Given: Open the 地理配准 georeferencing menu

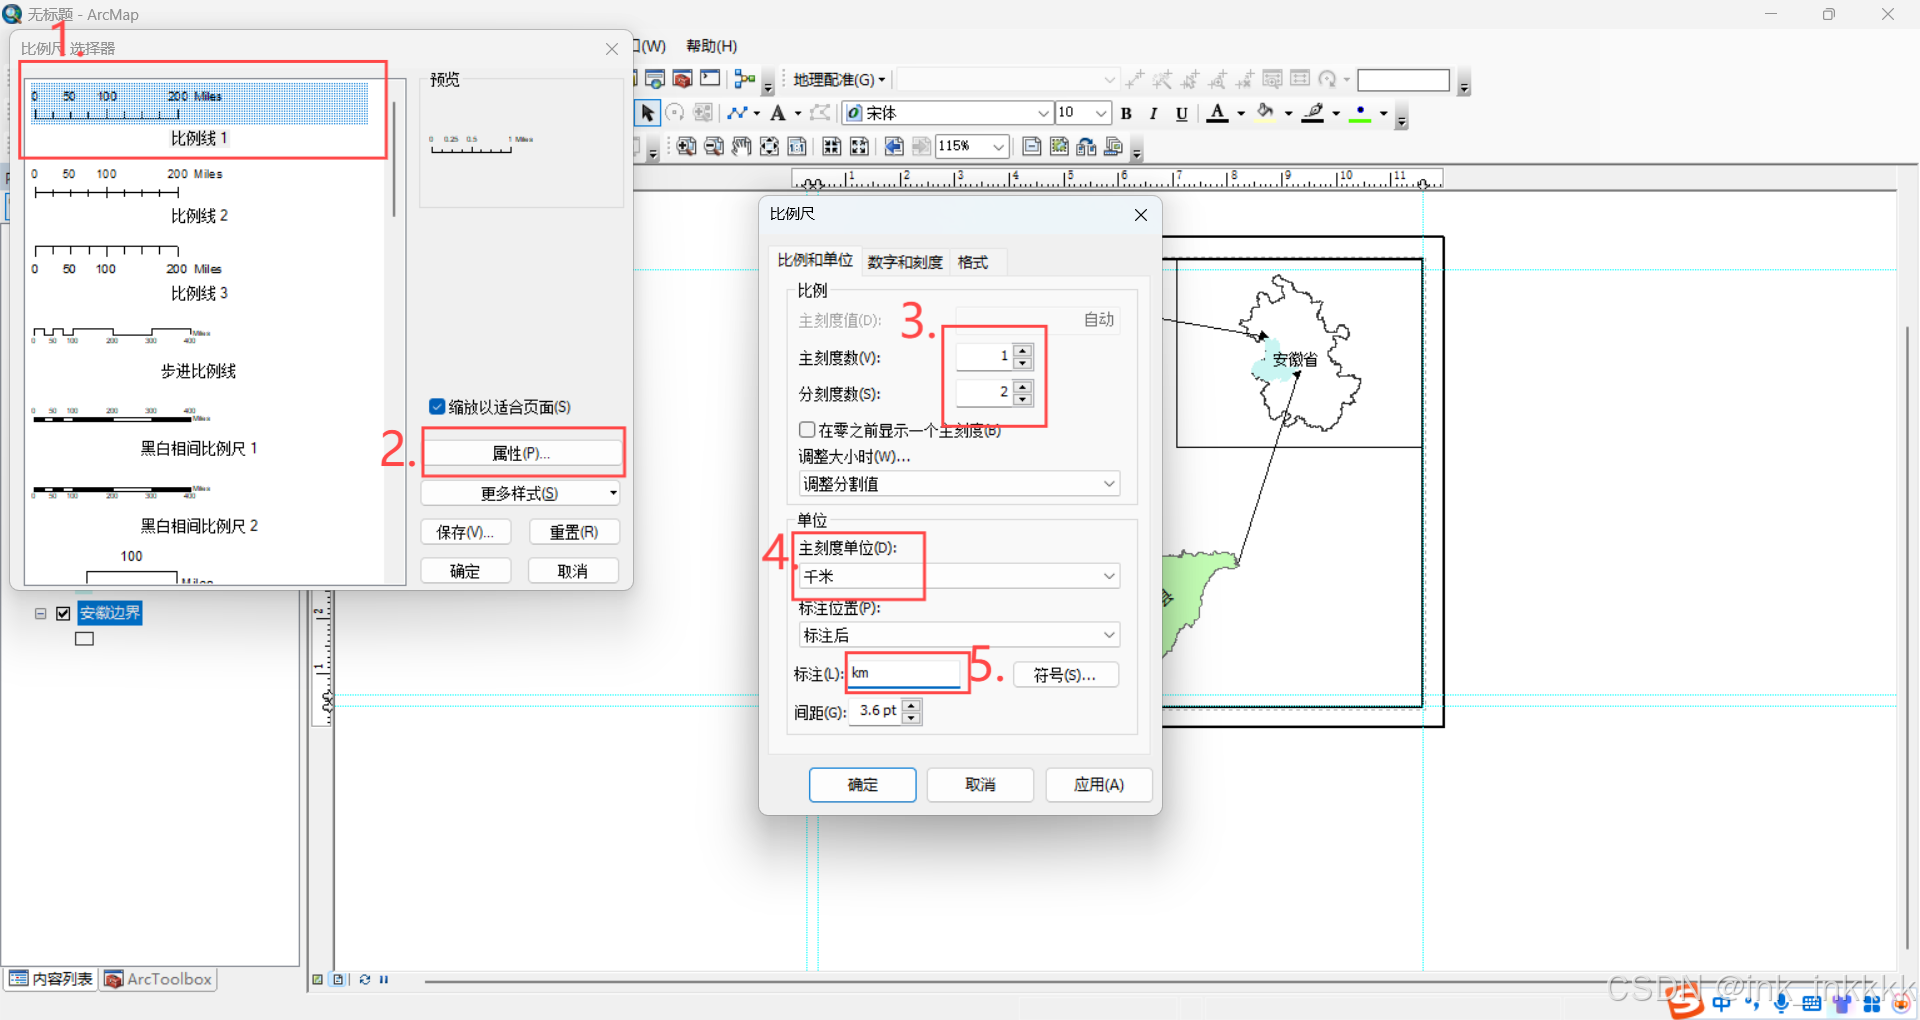Looking at the screenshot, I should 839,80.
